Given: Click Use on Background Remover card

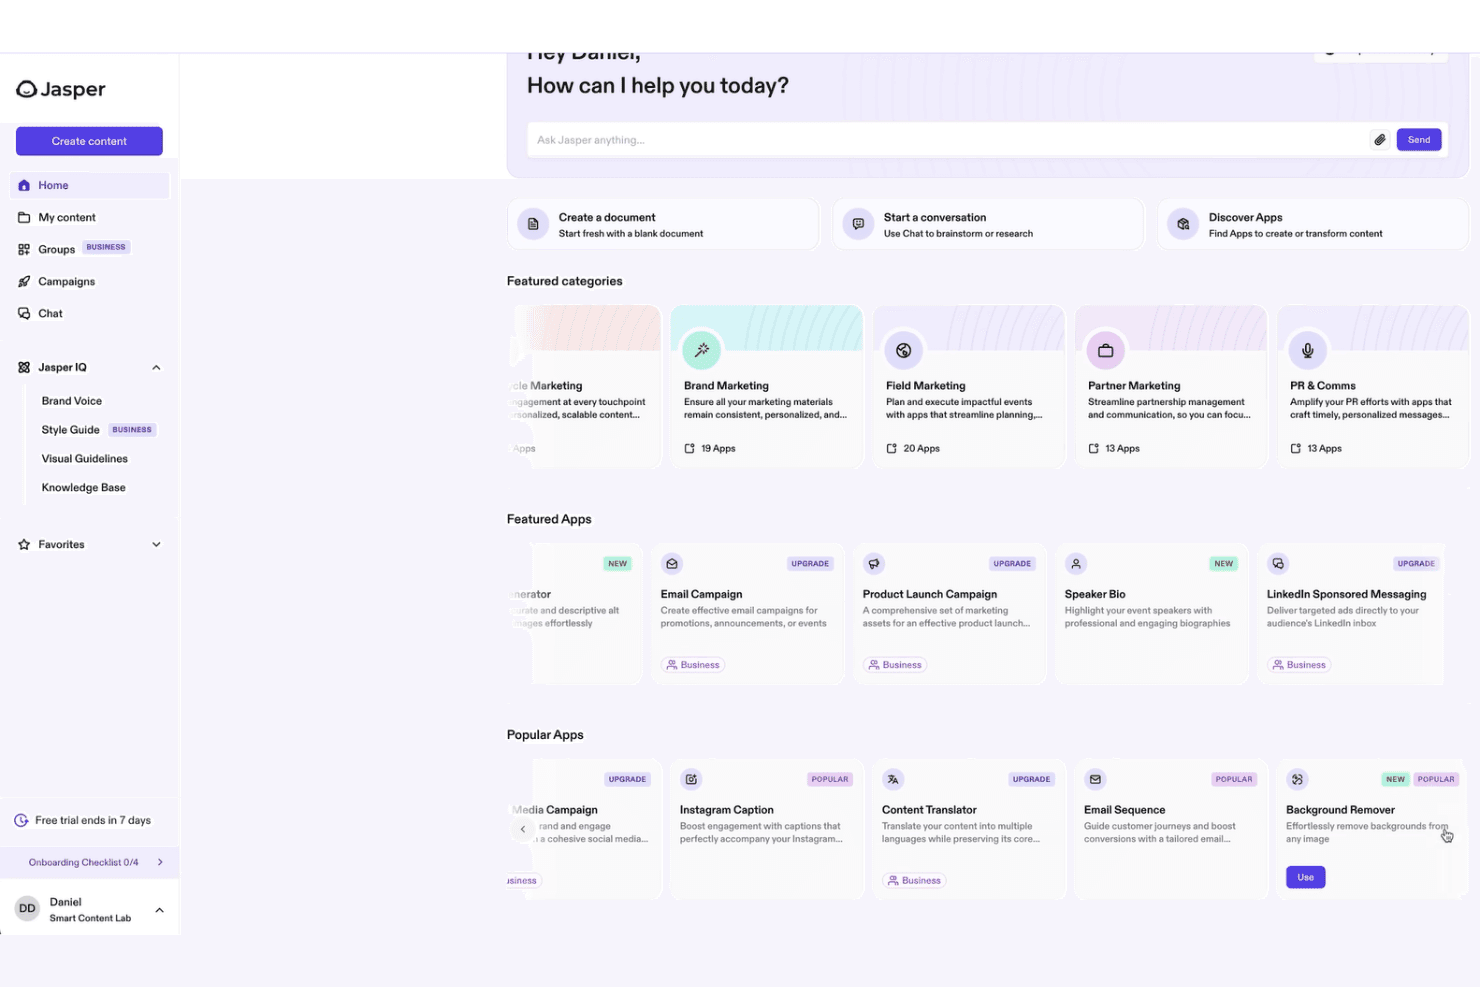Looking at the screenshot, I should click(1305, 877).
